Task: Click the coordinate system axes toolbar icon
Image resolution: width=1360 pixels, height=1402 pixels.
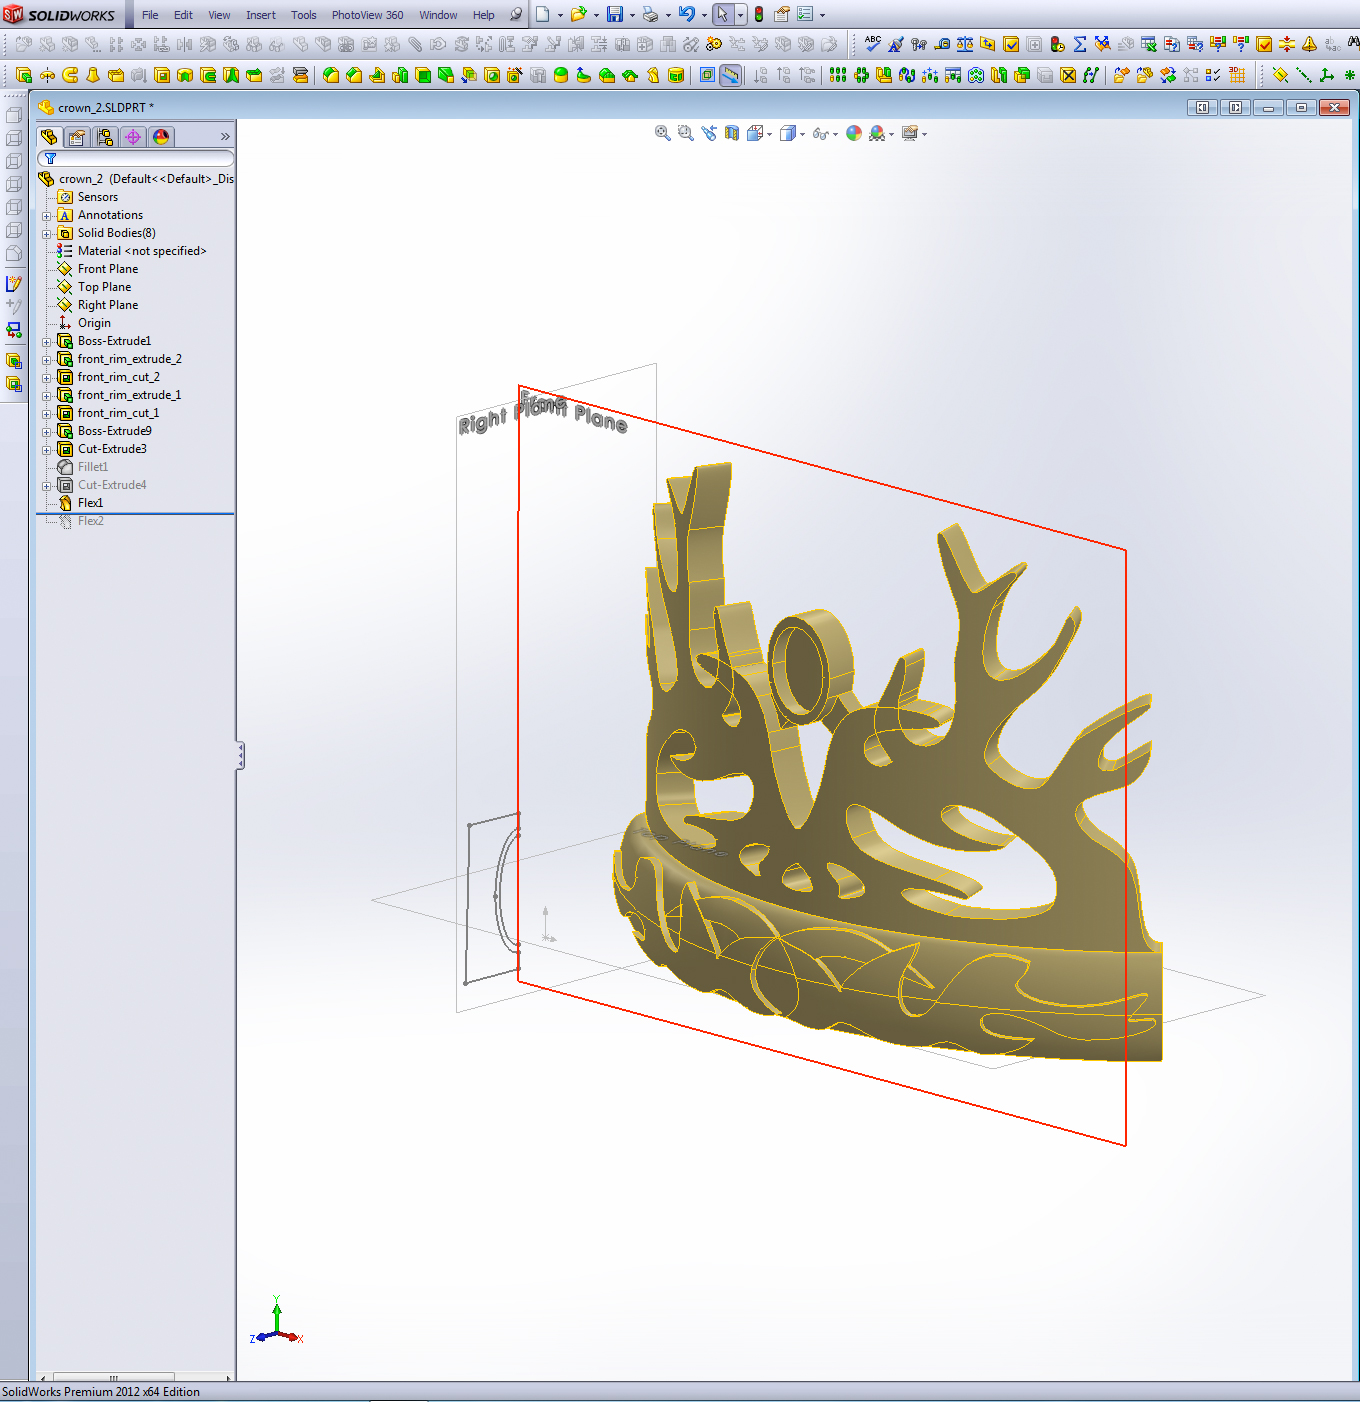Action: 1327,75
